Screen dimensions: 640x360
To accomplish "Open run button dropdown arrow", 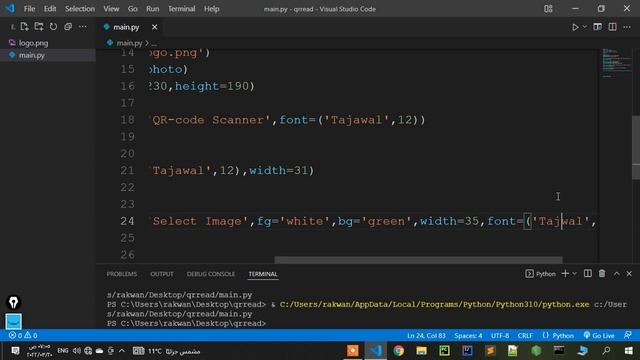I will (584, 27).
